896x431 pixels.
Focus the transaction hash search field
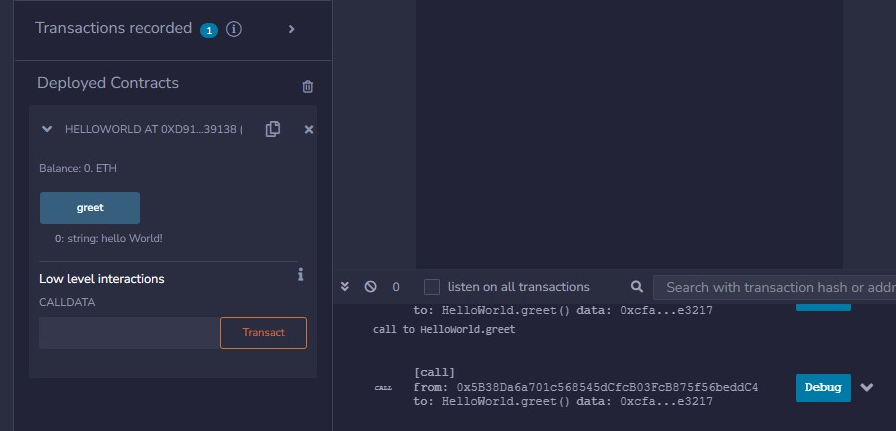778,287
